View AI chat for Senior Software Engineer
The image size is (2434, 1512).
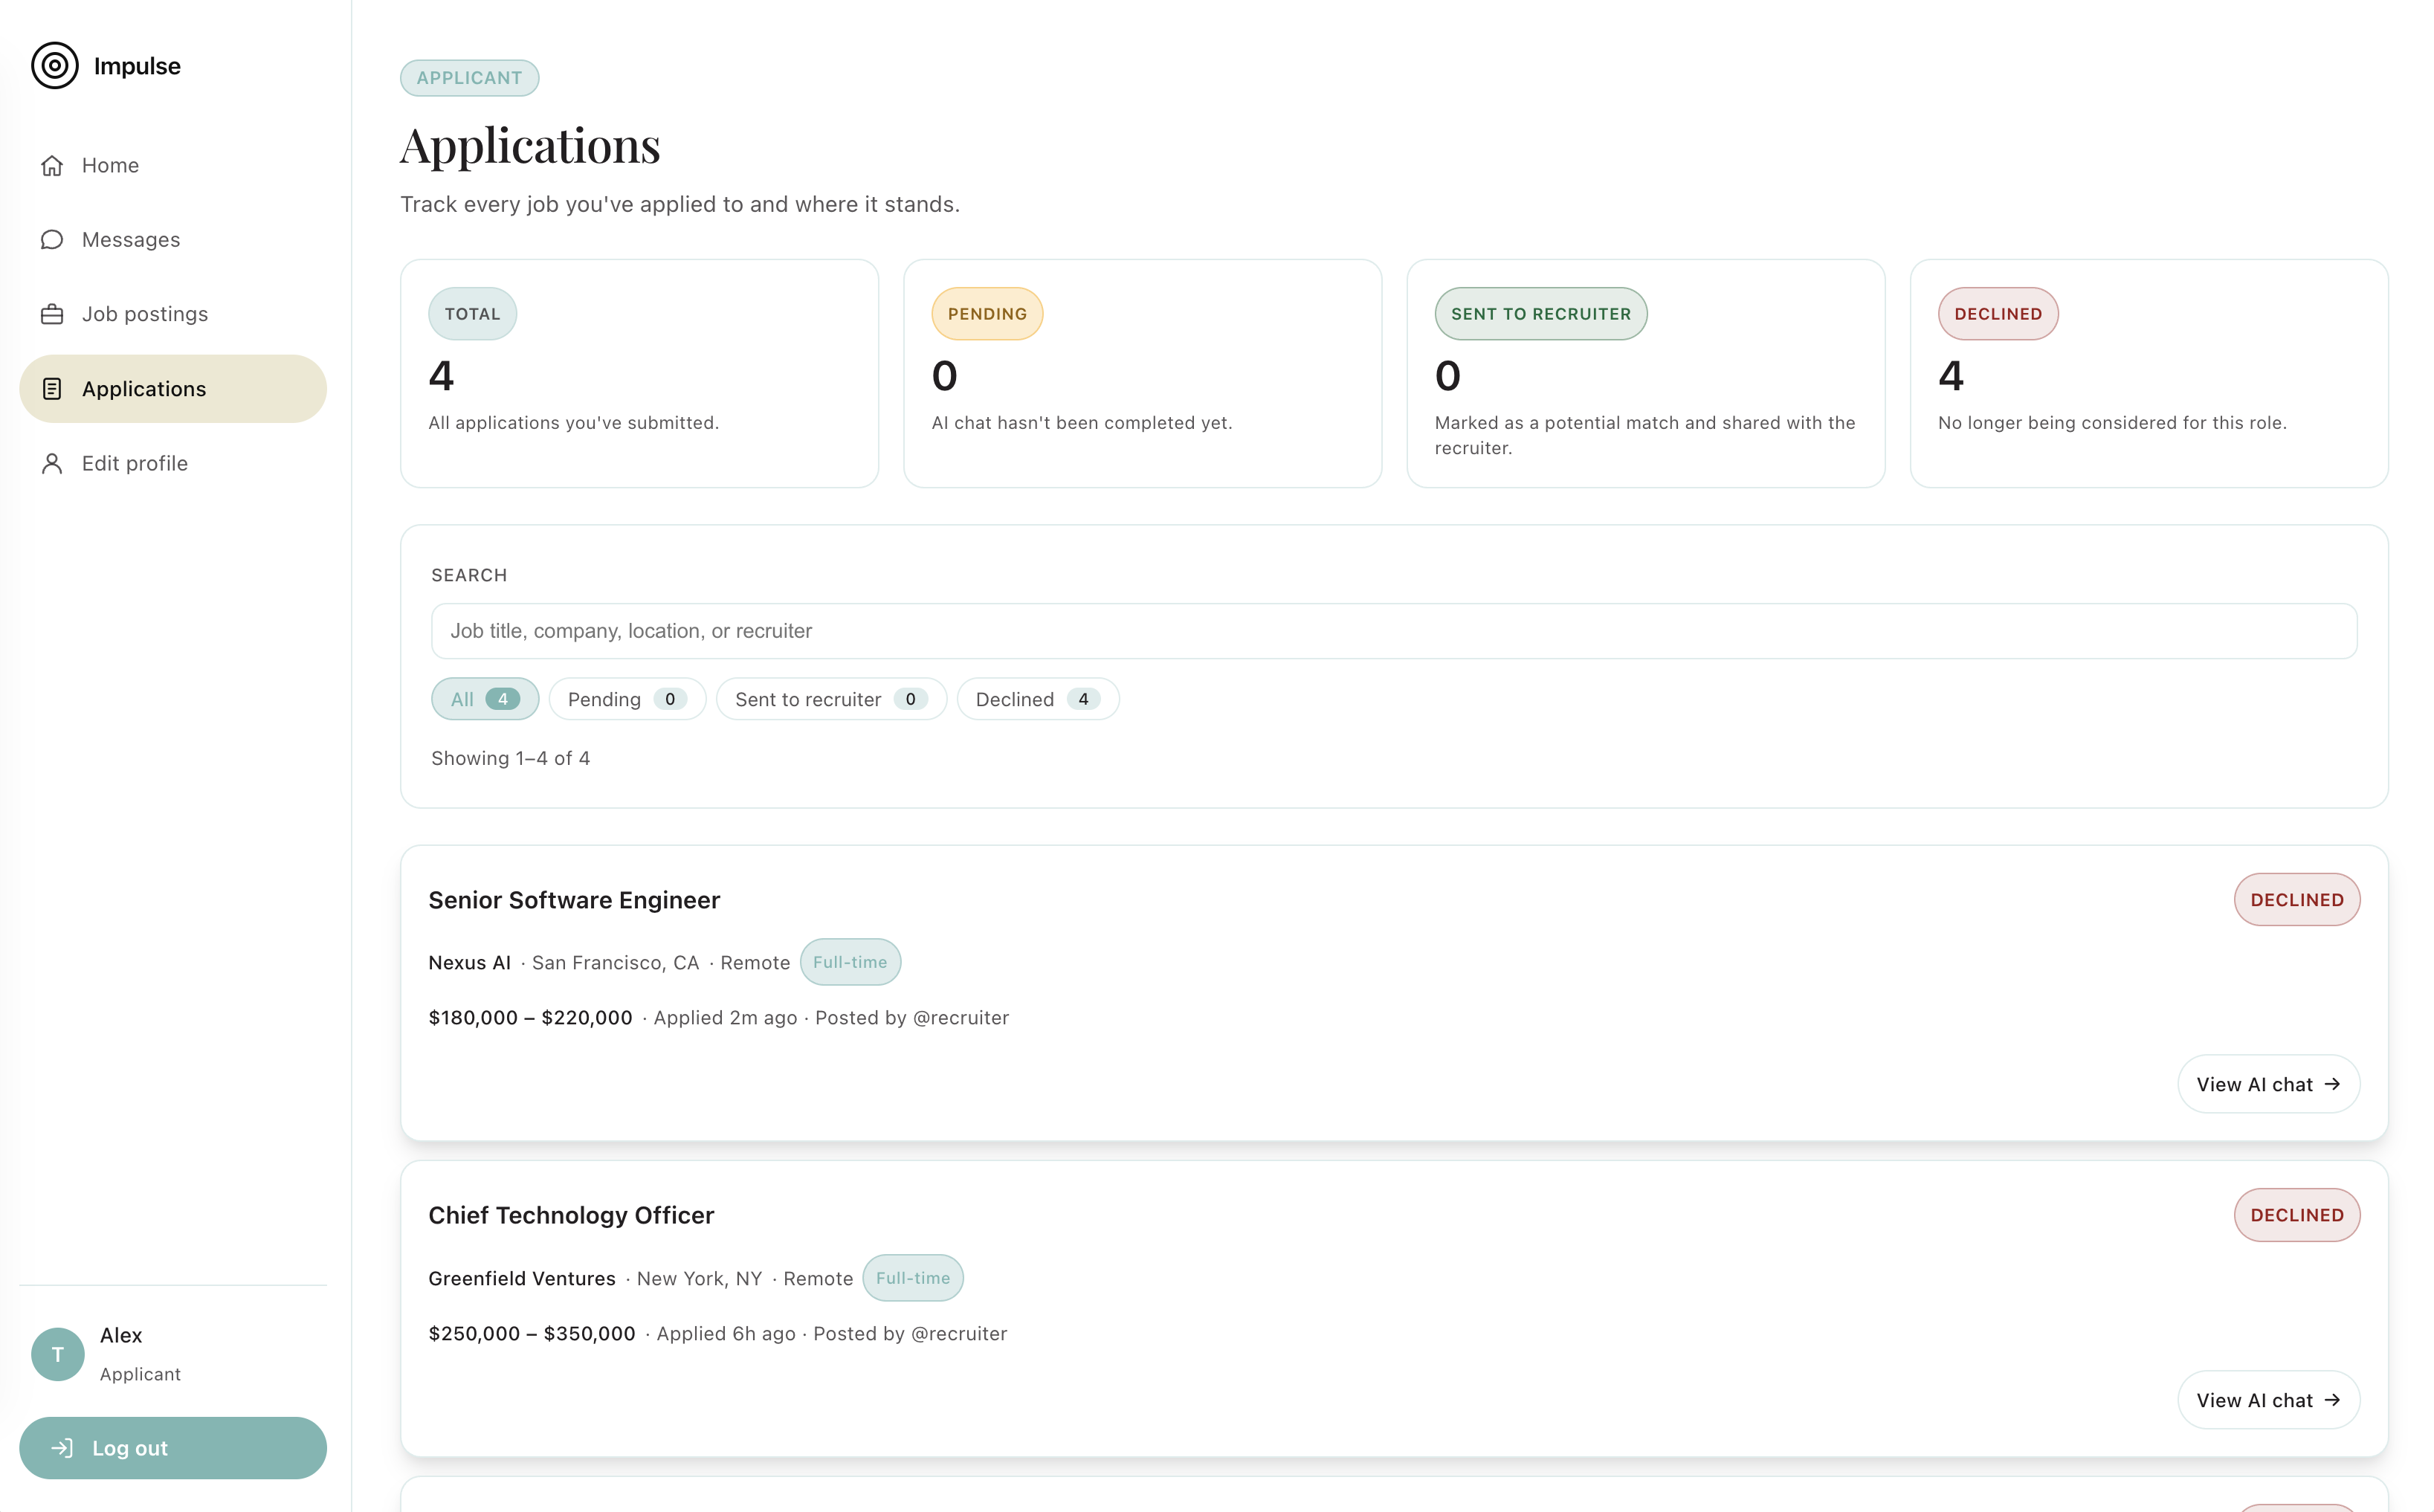click(x=2267, y=1084)
